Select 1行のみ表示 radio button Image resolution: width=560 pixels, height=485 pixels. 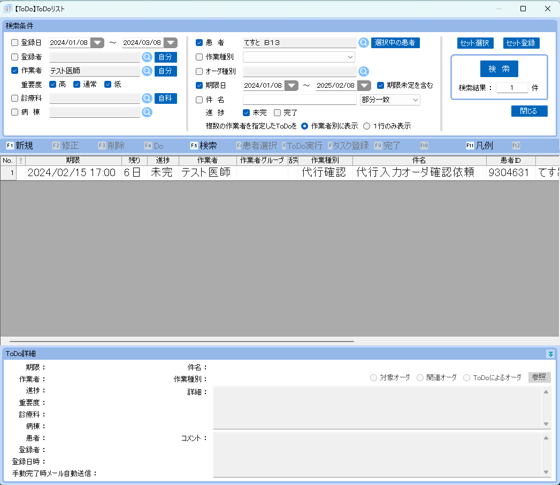(366, 126)
